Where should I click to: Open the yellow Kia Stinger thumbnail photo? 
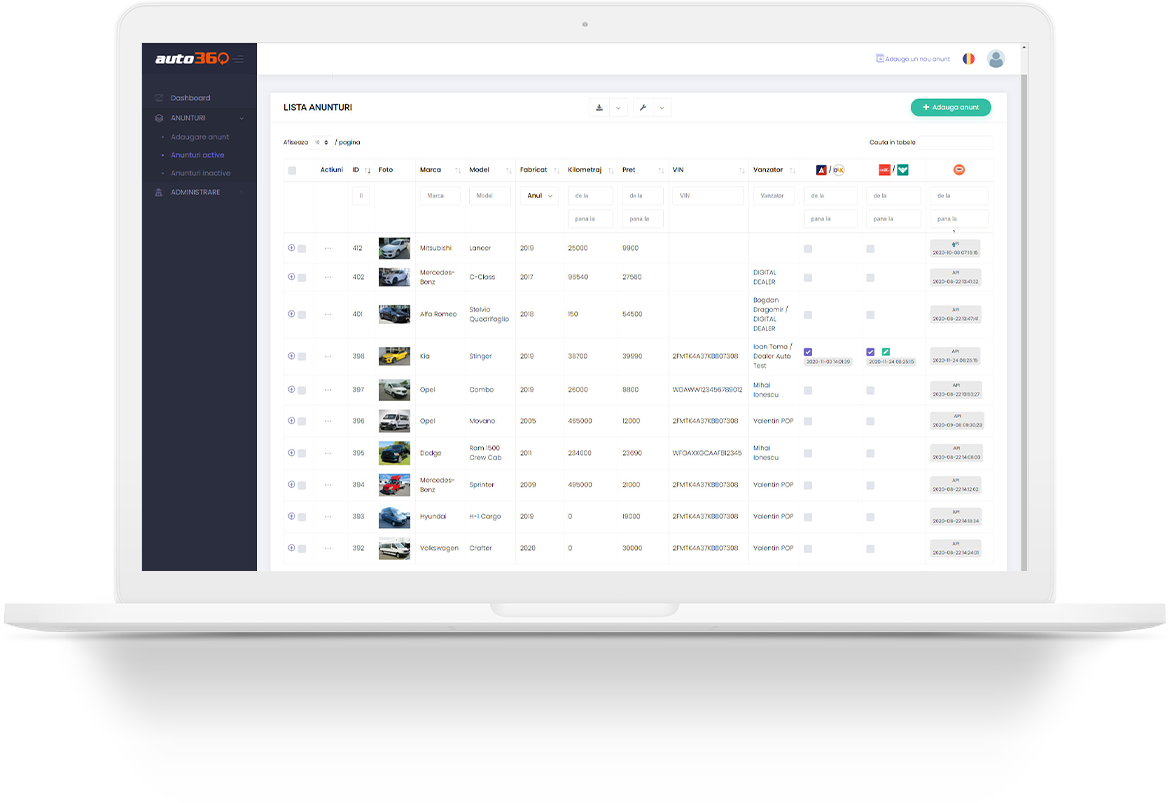click(394, 356)
